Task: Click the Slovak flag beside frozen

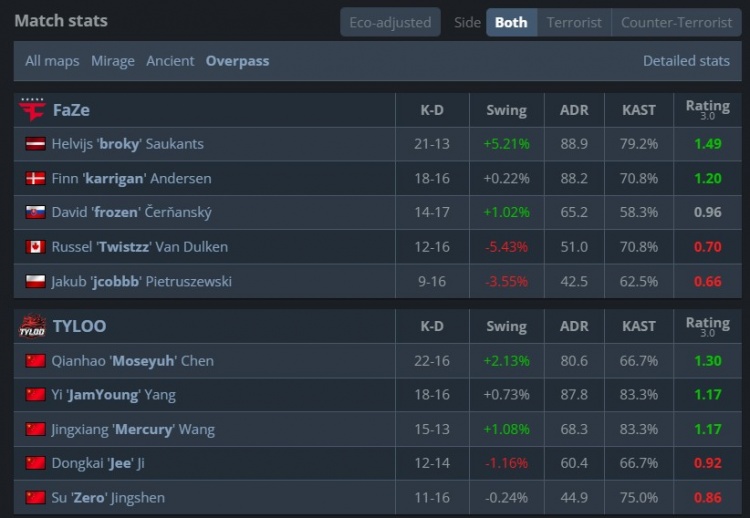Action: [x=35, y=213]
